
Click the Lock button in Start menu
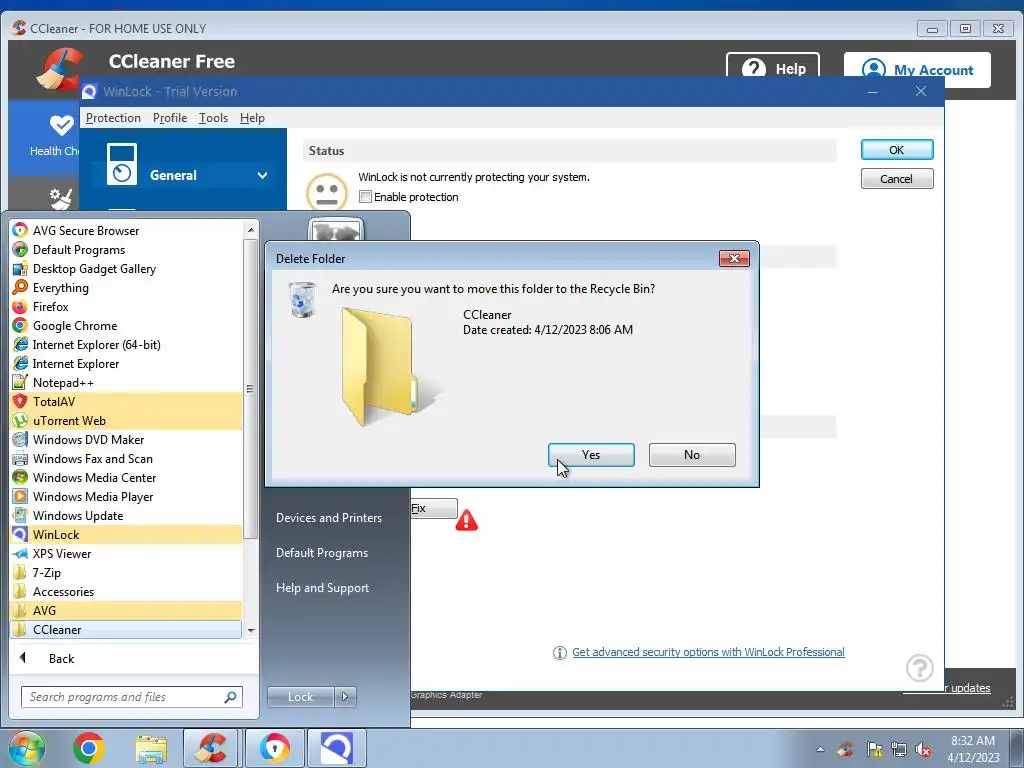[300, 697]
